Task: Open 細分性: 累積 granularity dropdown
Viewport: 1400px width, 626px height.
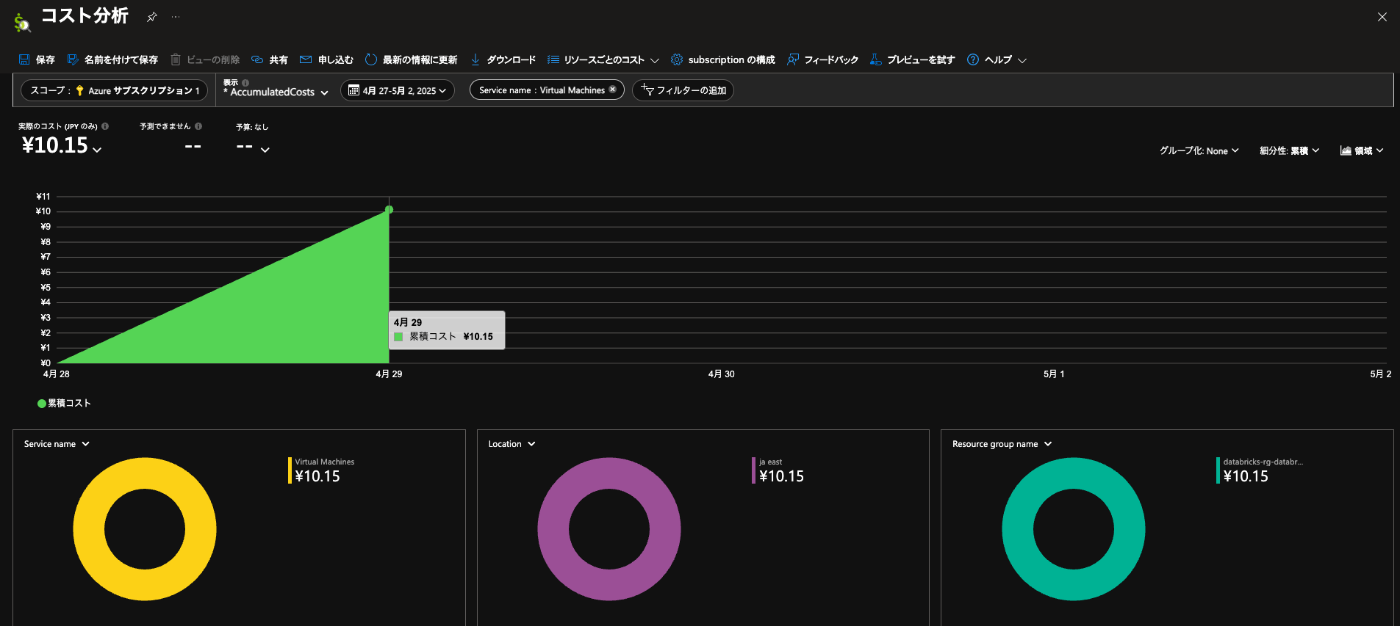Action: (1289, 150)
